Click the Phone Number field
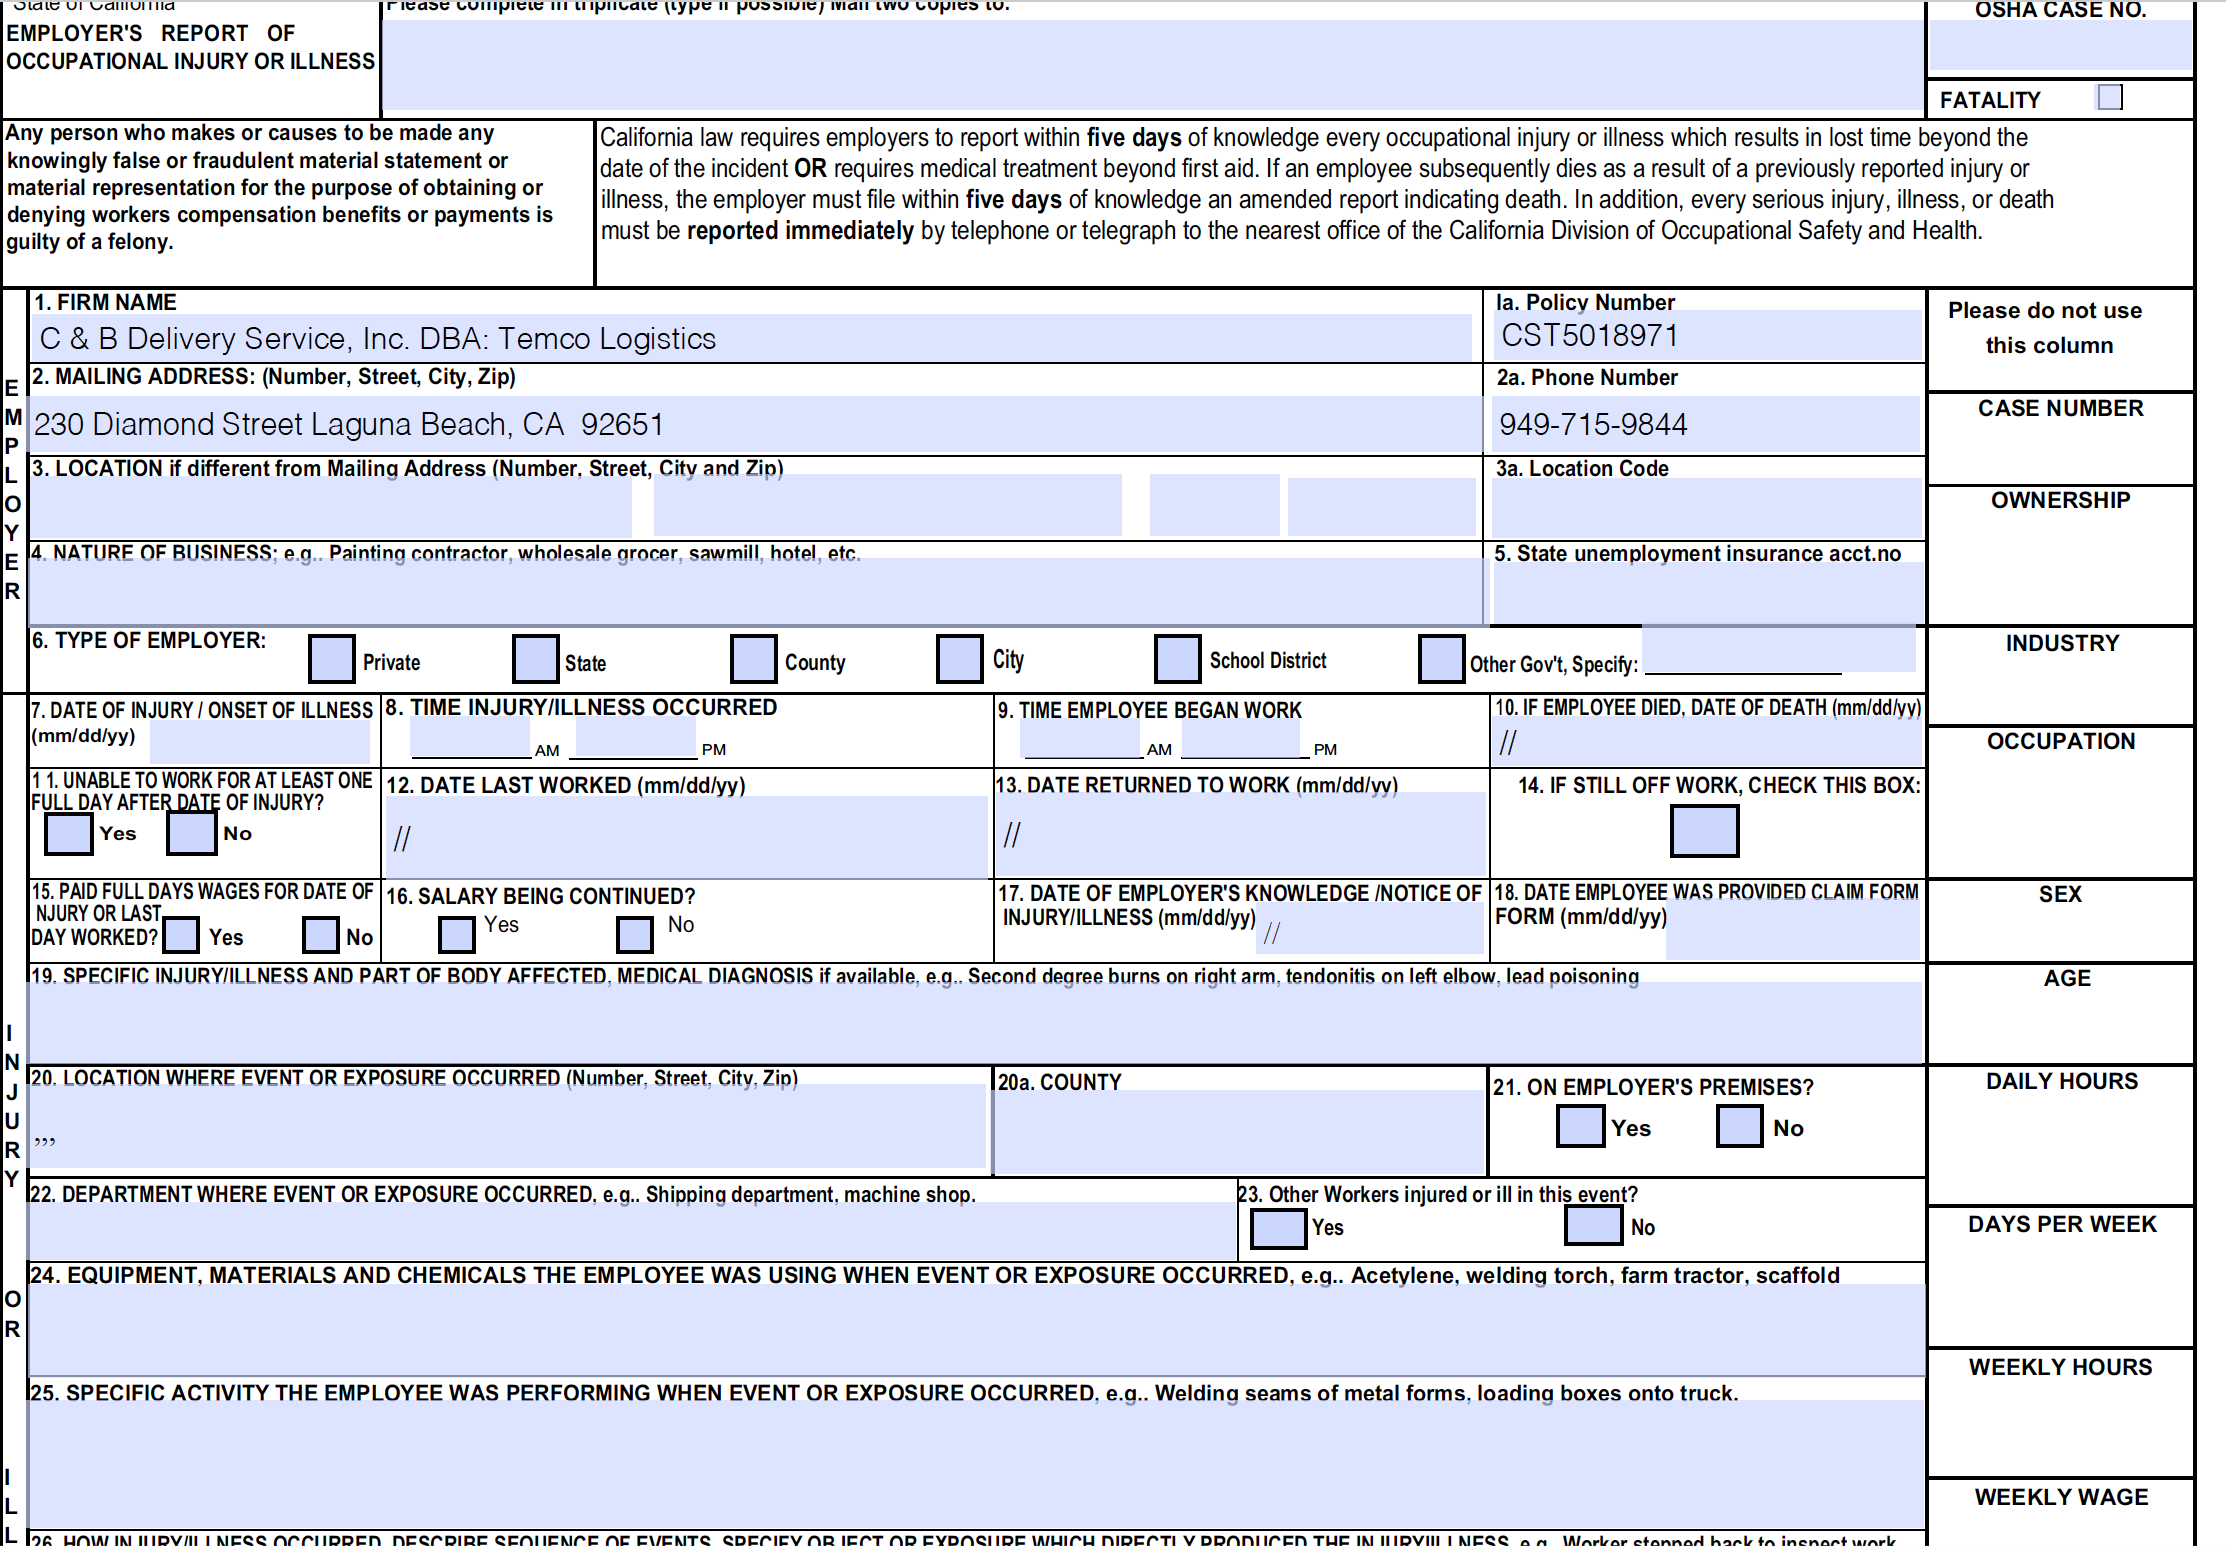Viewport: 2226px width, 1546px height. (x=1706, y=424)
